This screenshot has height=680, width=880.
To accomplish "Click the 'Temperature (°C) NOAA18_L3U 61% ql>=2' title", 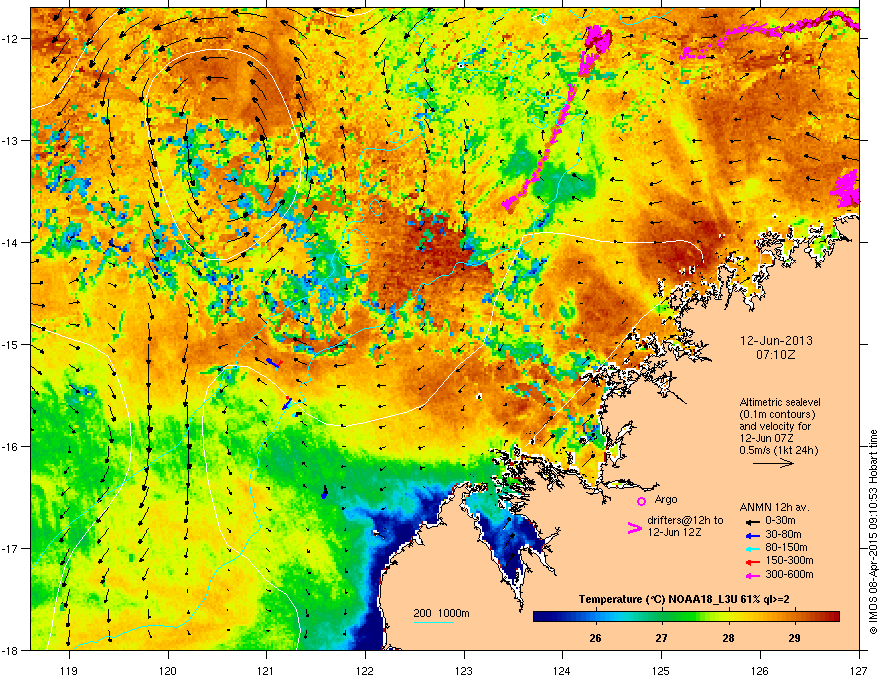I will pyautogui.click(x=684, y=599).
